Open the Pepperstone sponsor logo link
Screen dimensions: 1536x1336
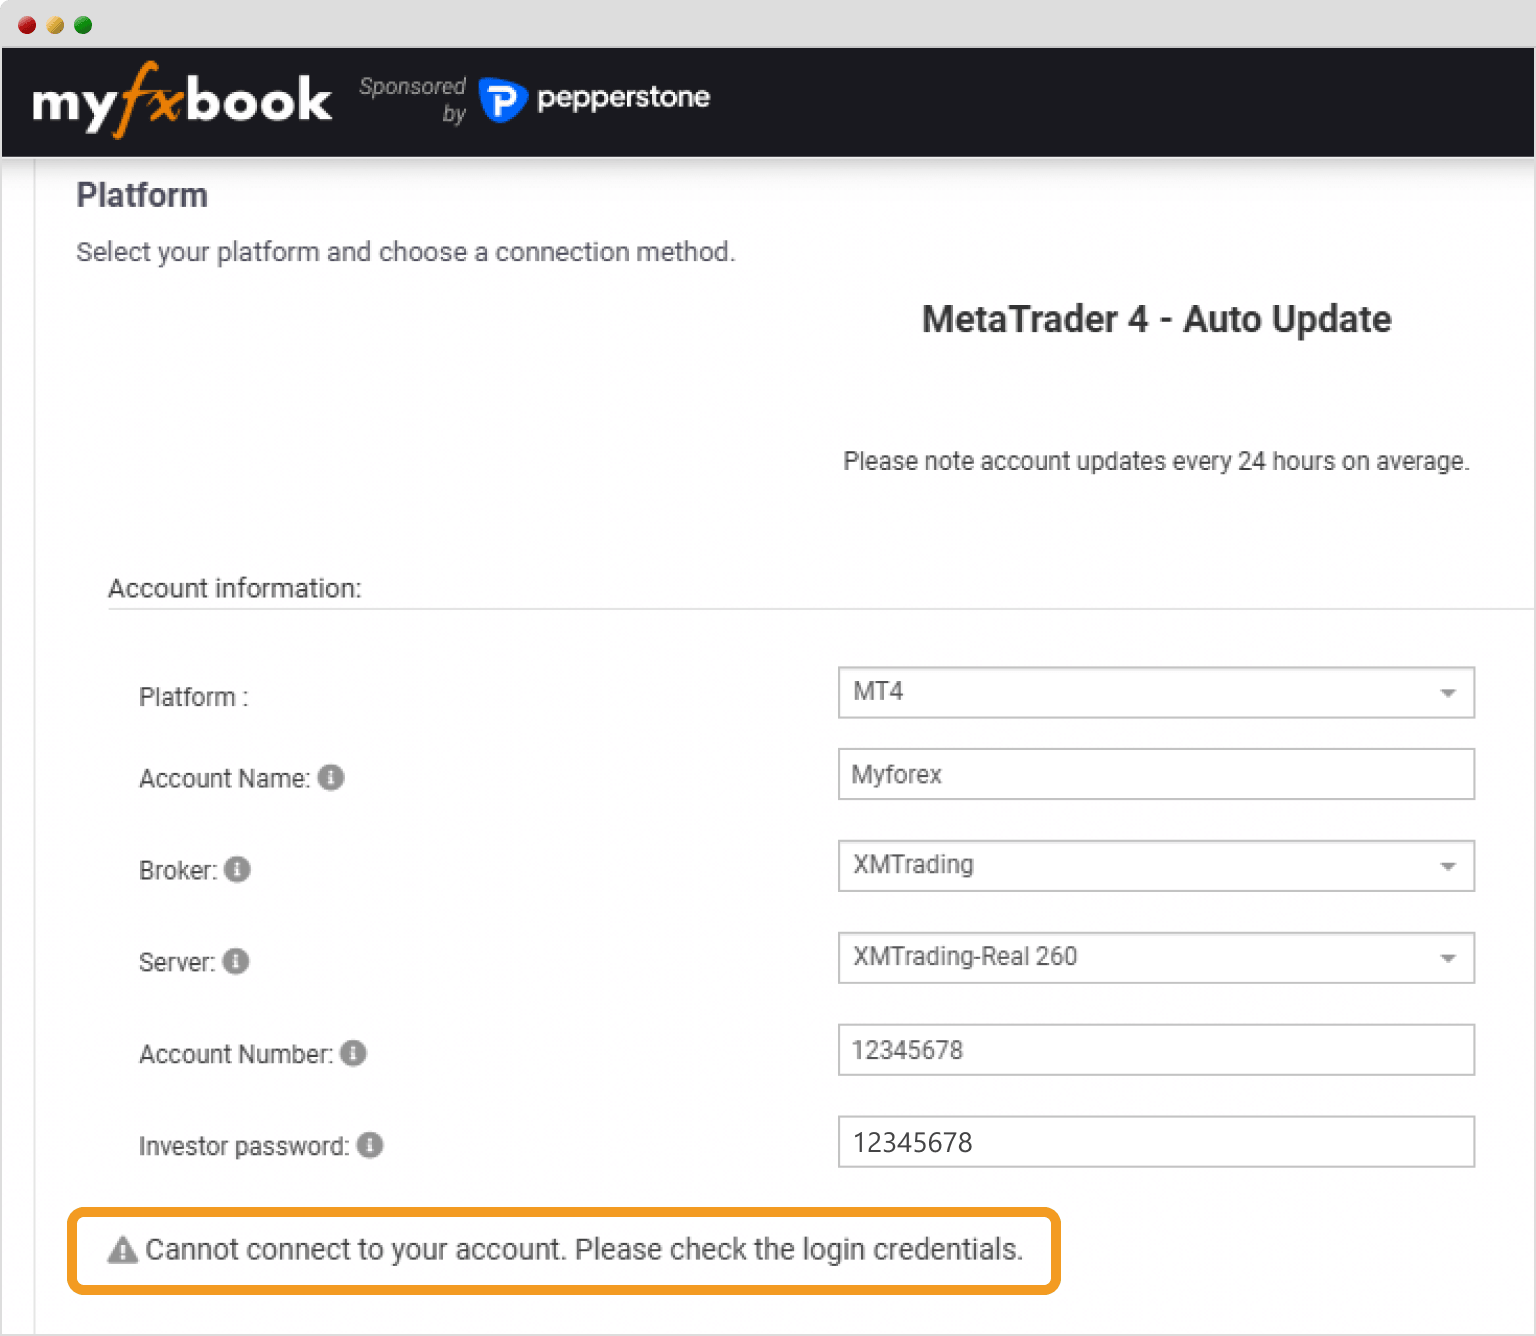coord(594,99)
